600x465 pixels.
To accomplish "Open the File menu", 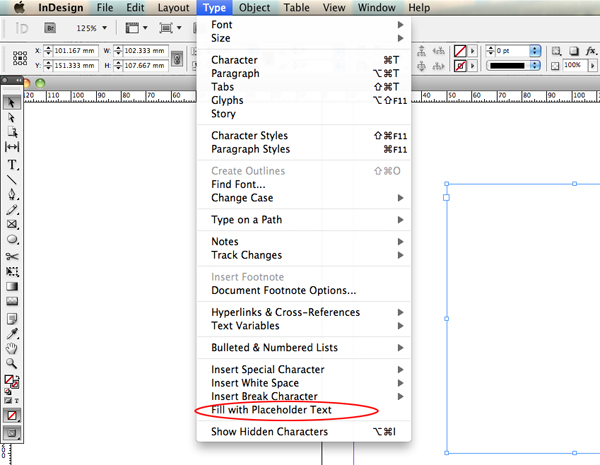I will point(104,8).
